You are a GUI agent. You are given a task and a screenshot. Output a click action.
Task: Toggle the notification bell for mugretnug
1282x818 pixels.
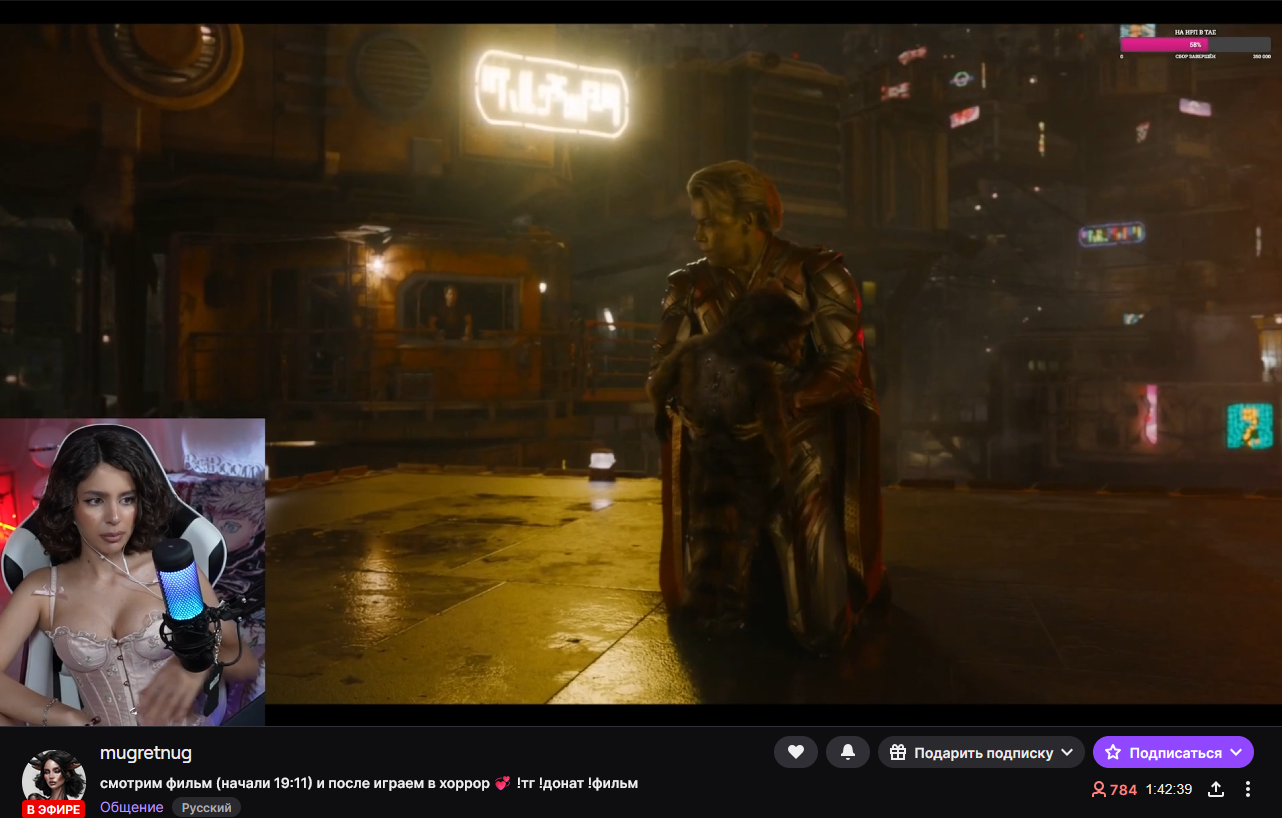point(848,752)
